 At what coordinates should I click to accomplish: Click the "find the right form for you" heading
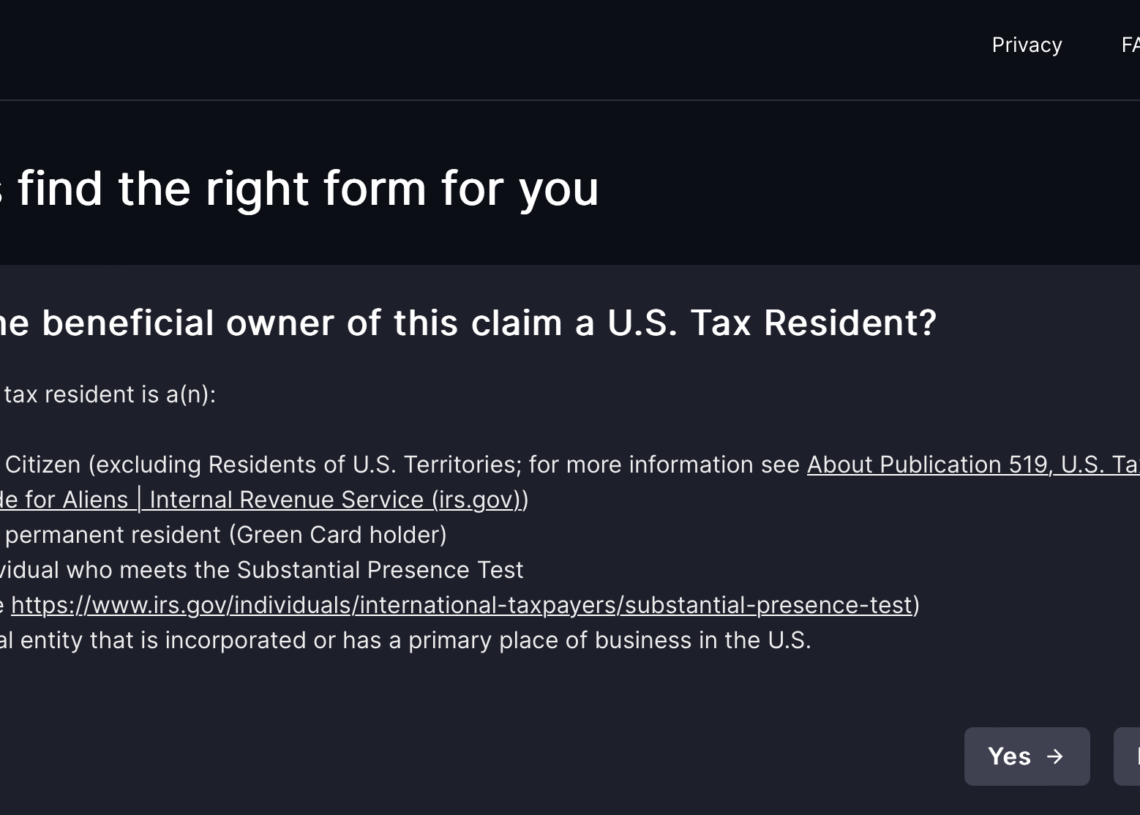click(308, 188)
